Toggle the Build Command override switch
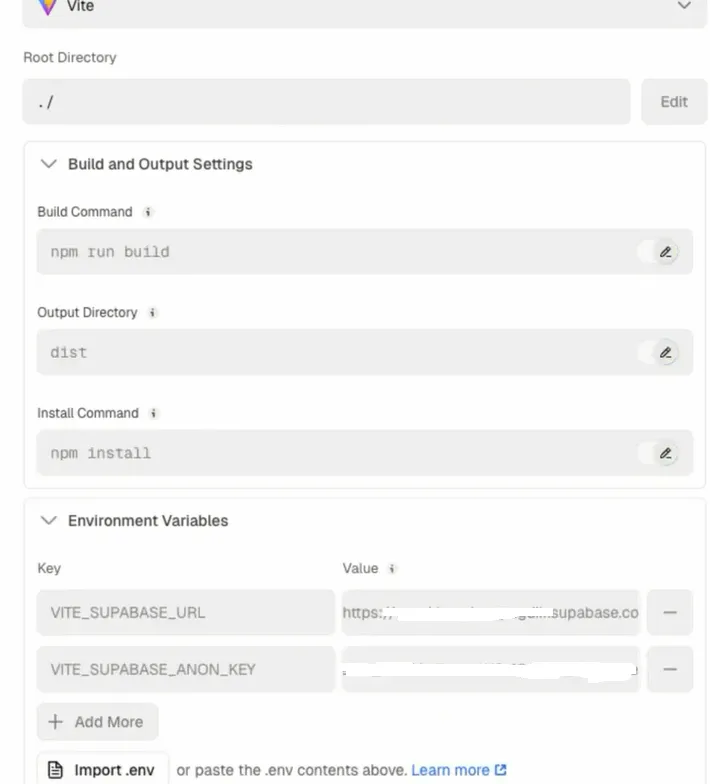 [659, 252]
